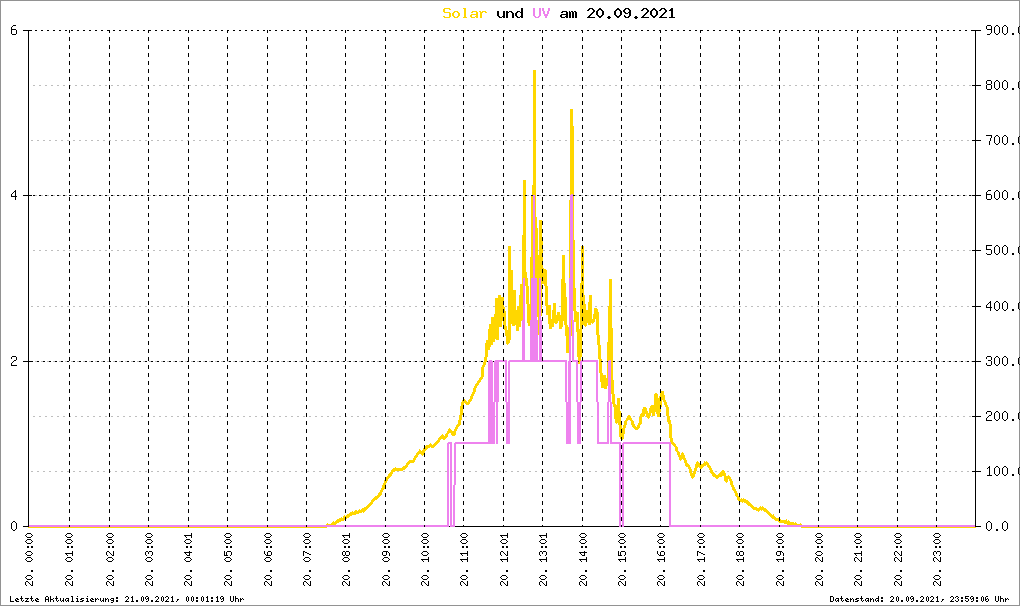Select the right axis value 600.0
Image resolution: width=1020 pixels, height=606 pixels.
[999, 195]
